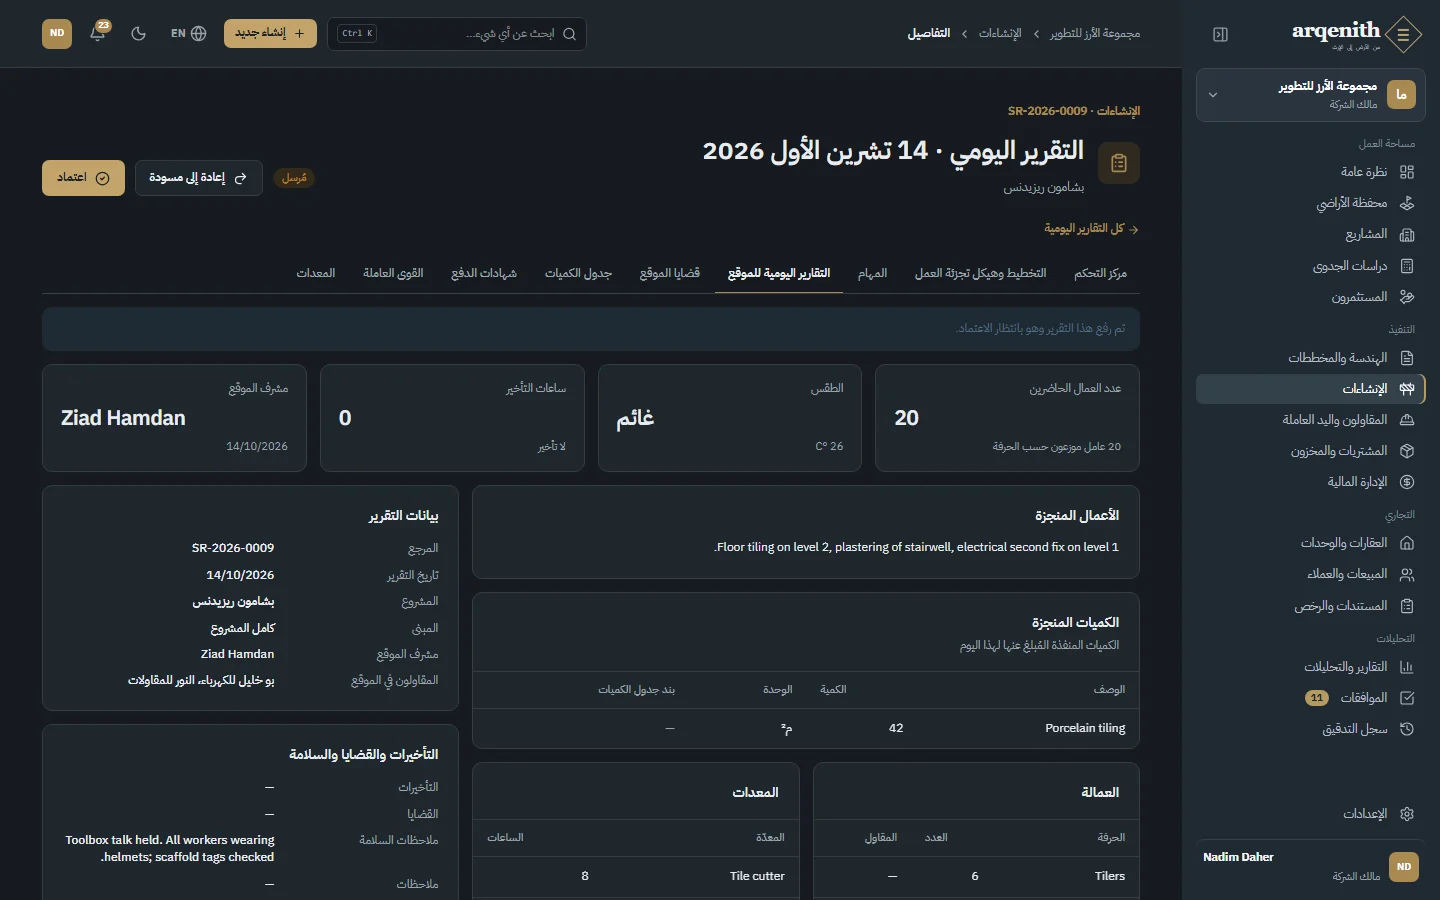Open Nadim Daher profile at sidebar bottom
This screenshot has width=1440, height=900.
point(1310,866)
